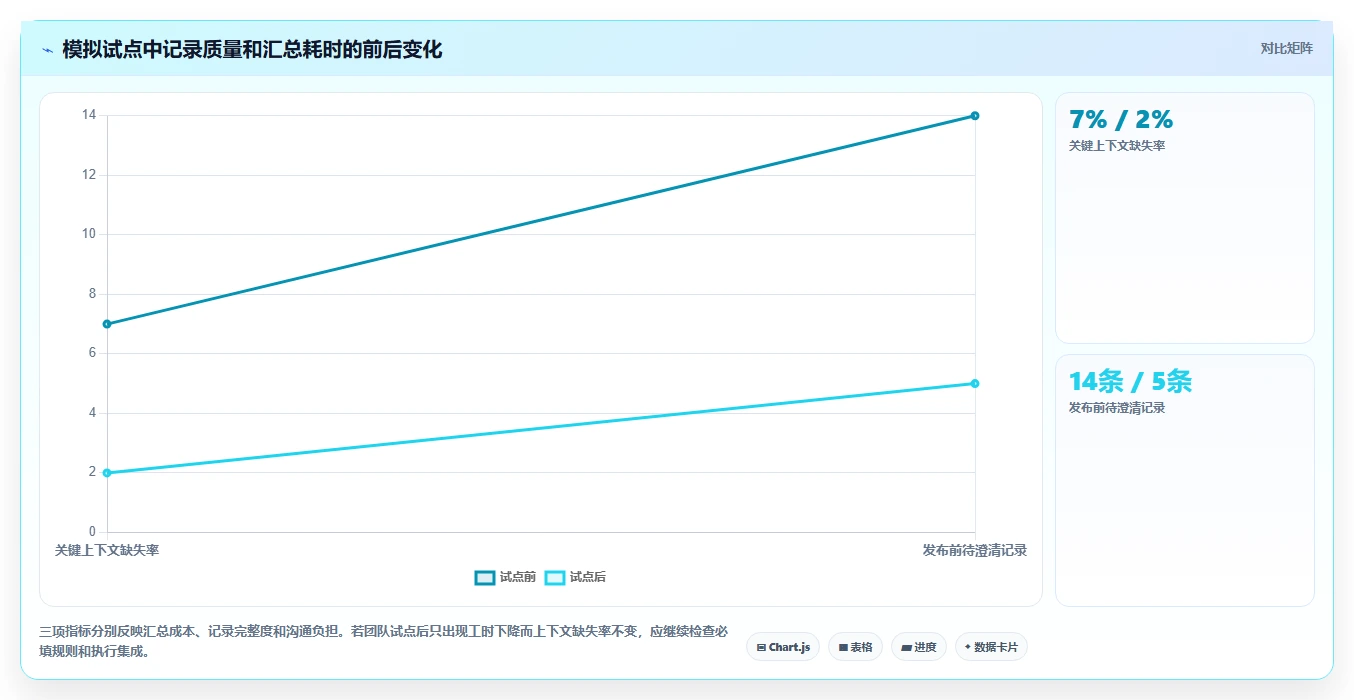Click the y-axis label 14
The height and width of the screenshot is (700, 1354).
[x=89, y=115]
